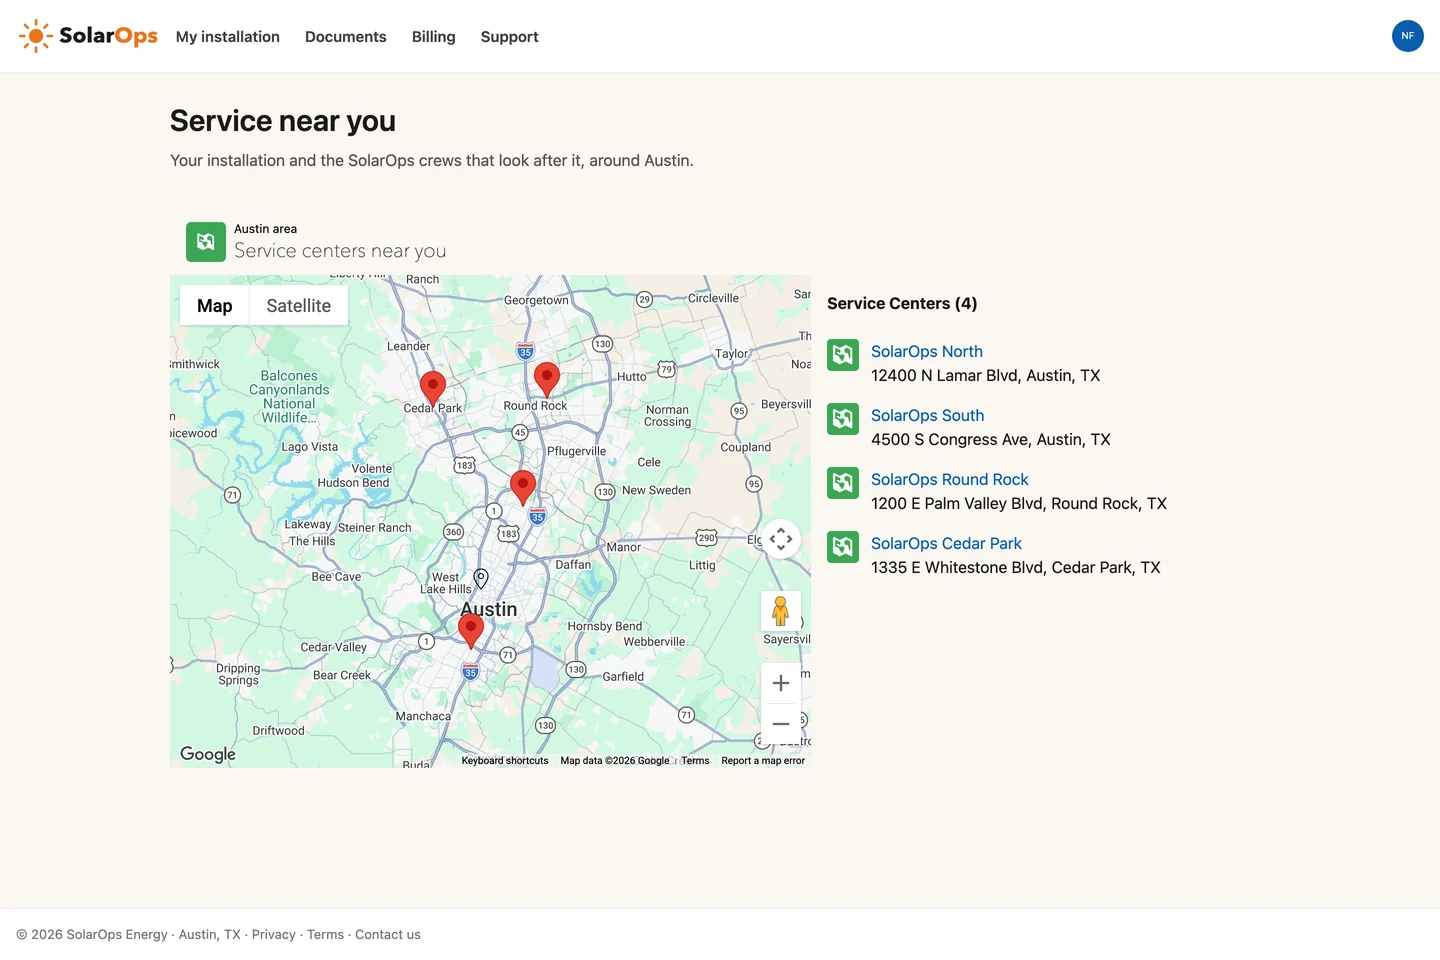Click the SolarOps sun logo

pos(88,36)
